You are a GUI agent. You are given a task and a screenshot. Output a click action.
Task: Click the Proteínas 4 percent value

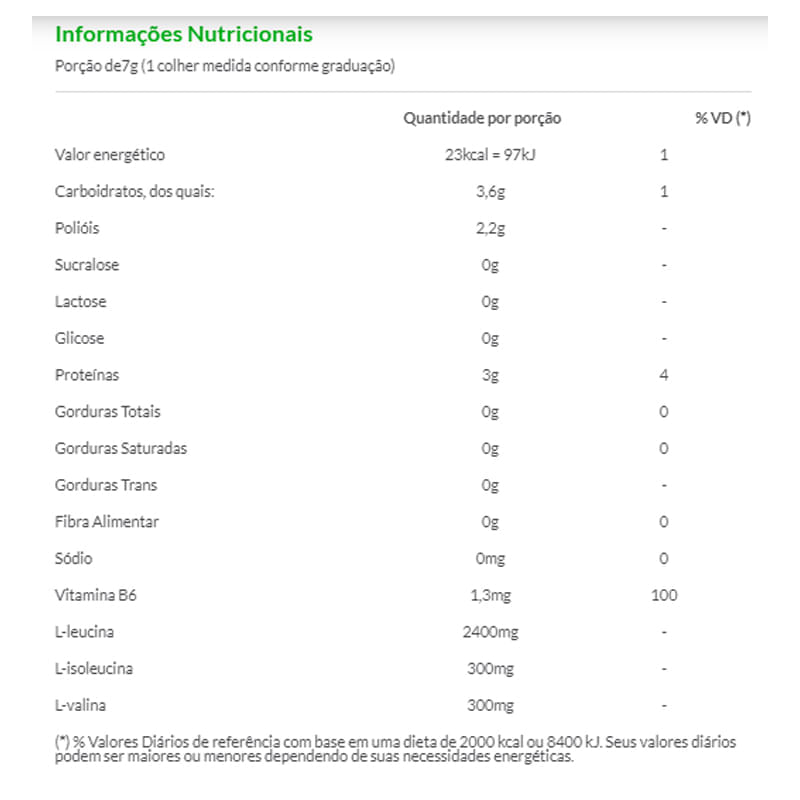pyautogui.click(x=664, y=375)
